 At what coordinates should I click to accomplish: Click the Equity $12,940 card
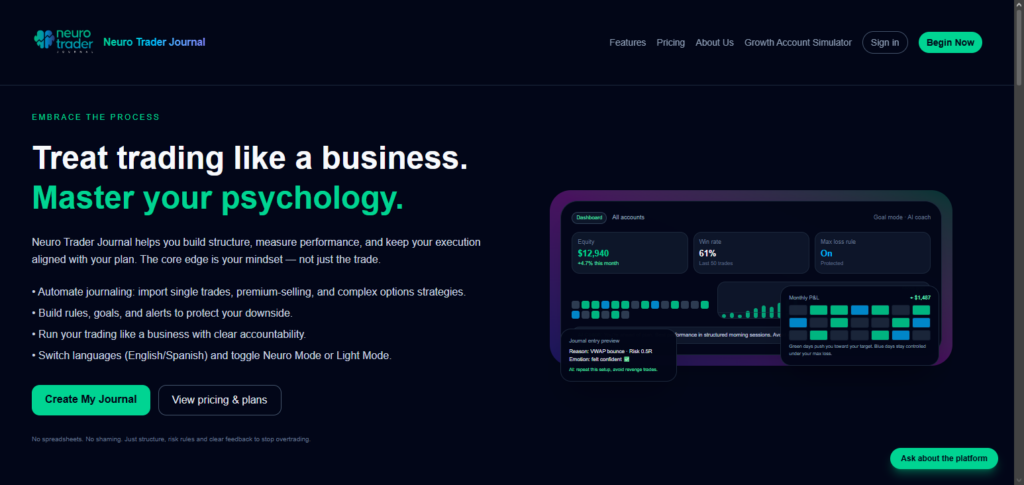click(630, 253)
